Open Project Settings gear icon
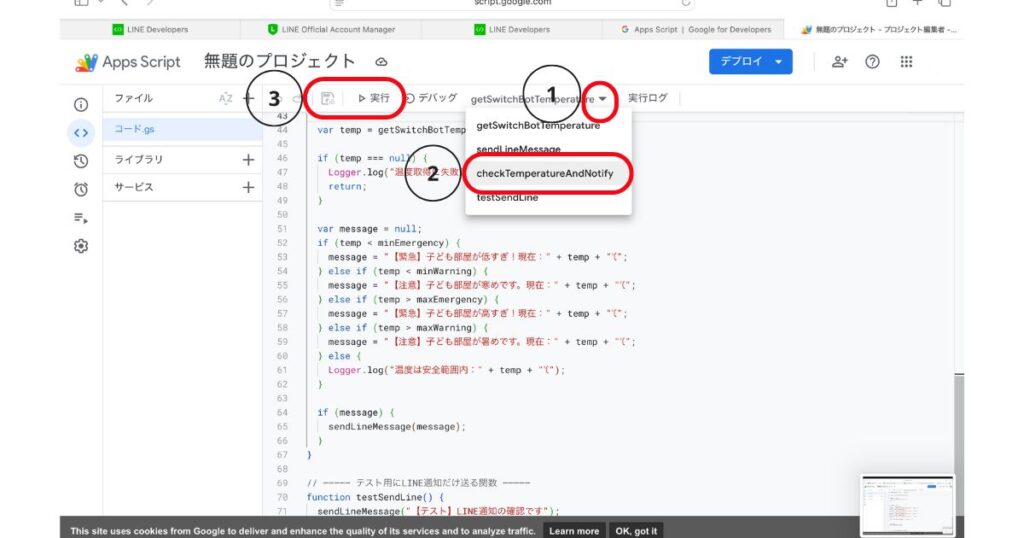The width and height of the screenshot is (1024, 538). (x=81, y=246)
